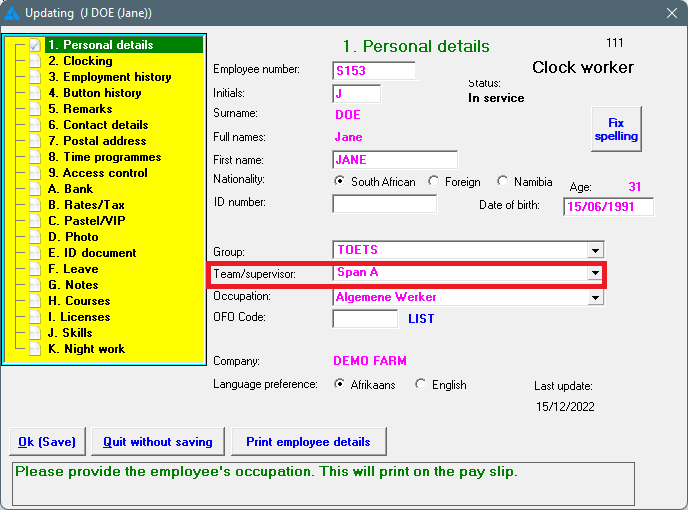Click the page icon beside ID document

(35, 253)
